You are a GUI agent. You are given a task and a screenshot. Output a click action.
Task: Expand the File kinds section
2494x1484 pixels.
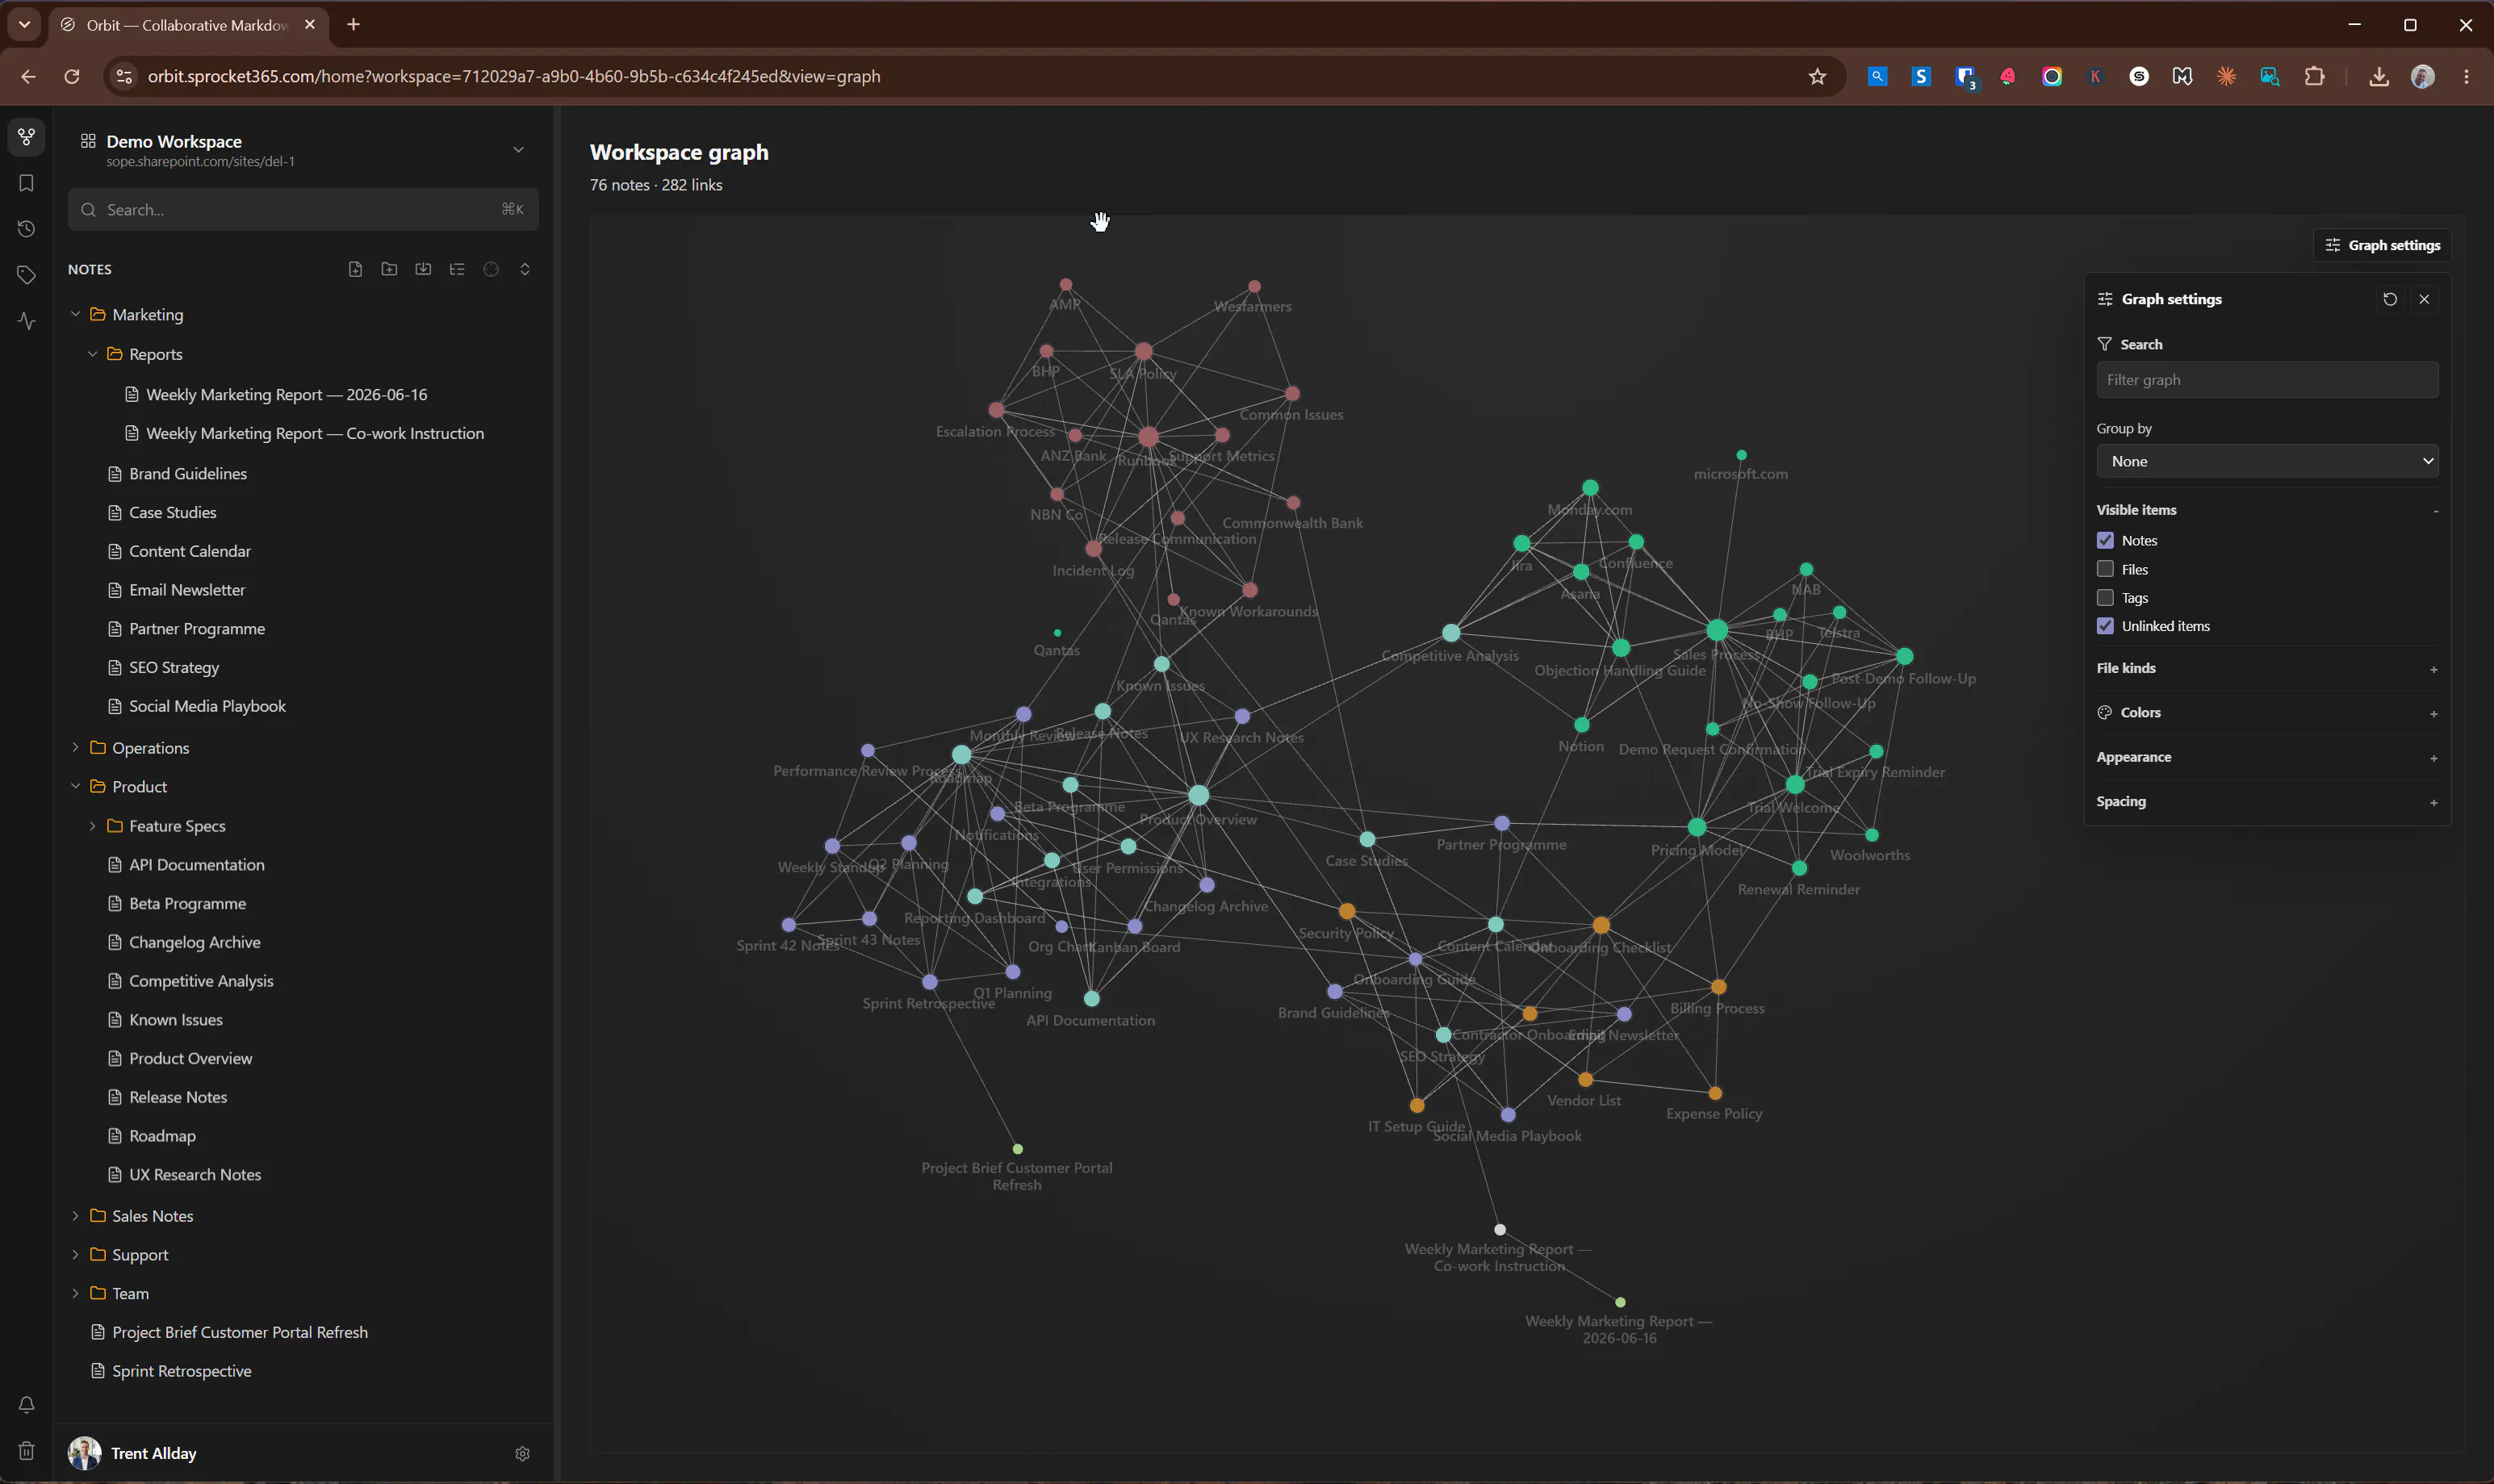(2433, 669)
